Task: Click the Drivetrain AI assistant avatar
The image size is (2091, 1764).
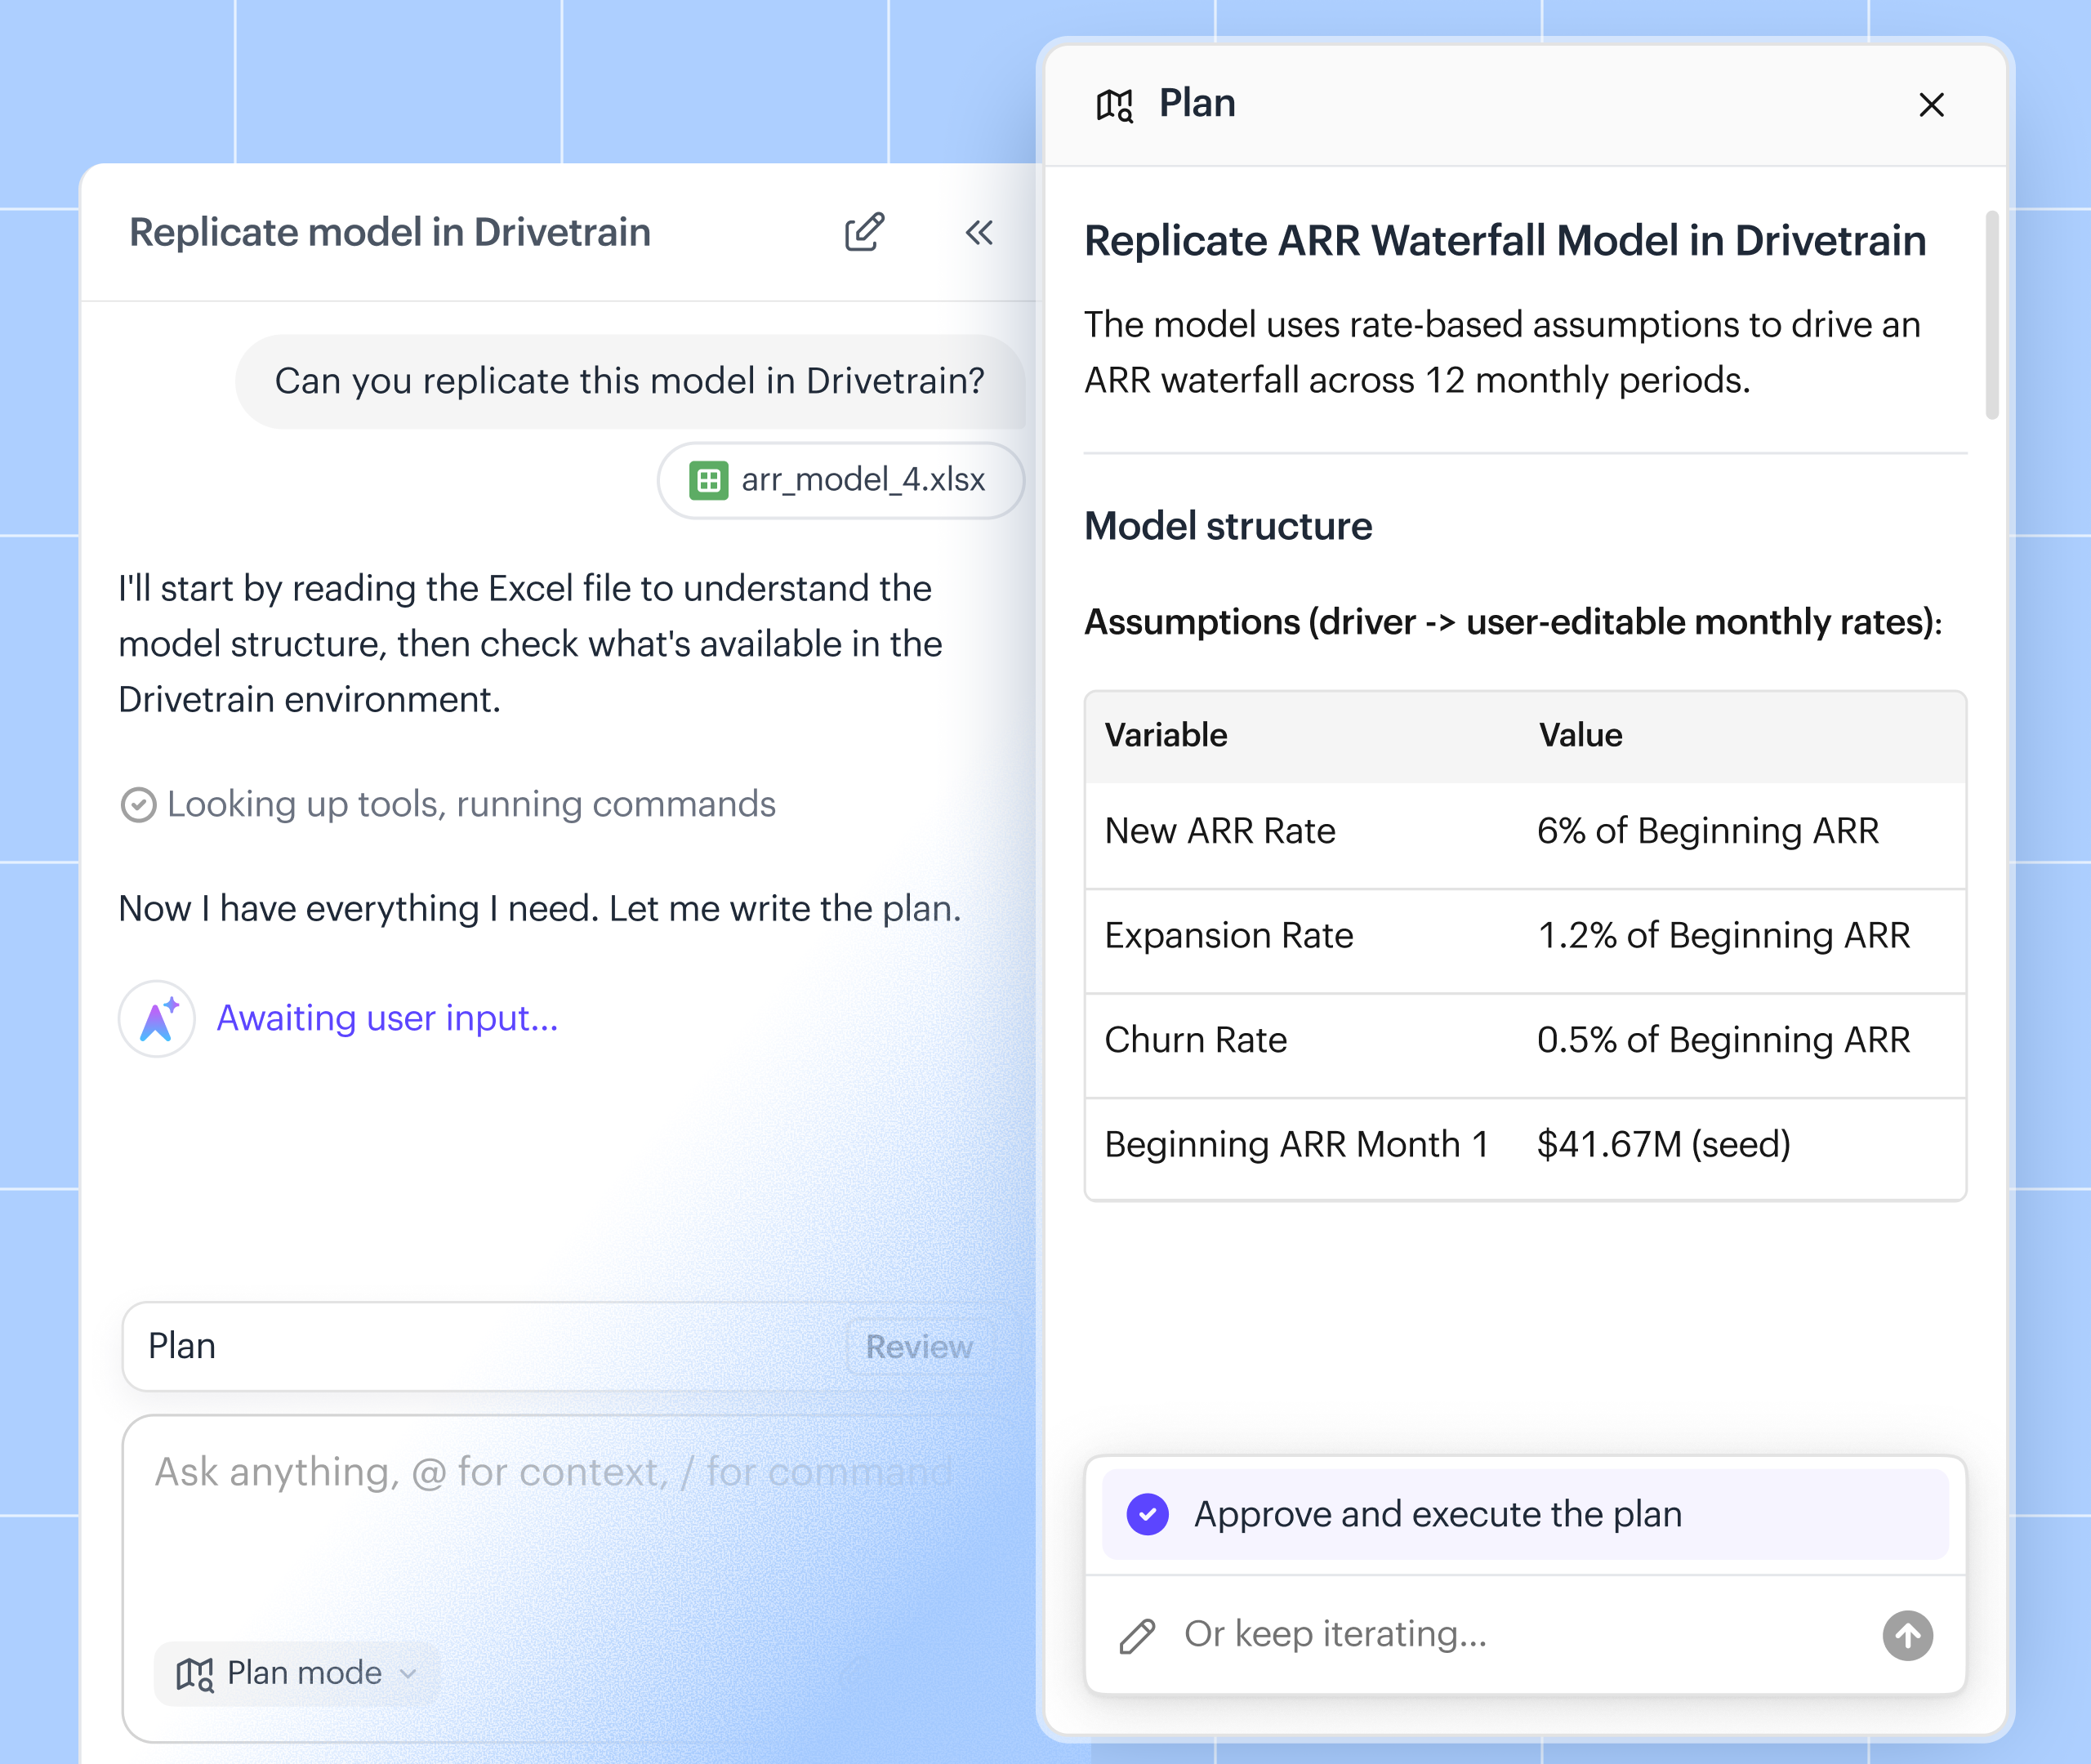Action: click(x=157, y=1018)
